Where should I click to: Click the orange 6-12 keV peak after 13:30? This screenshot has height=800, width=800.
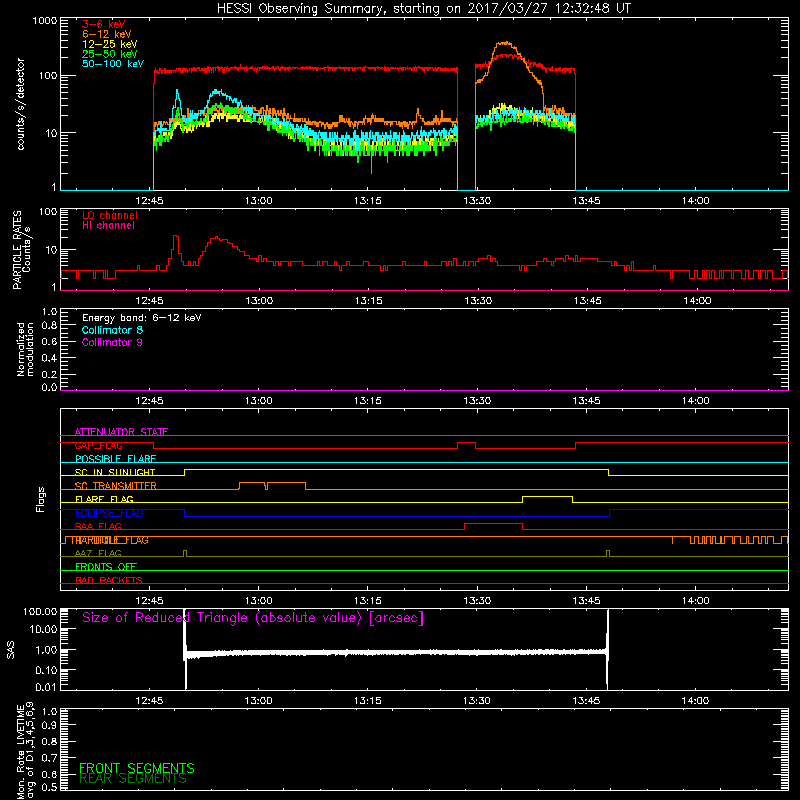pyautogui.click(x=505, y=44)
